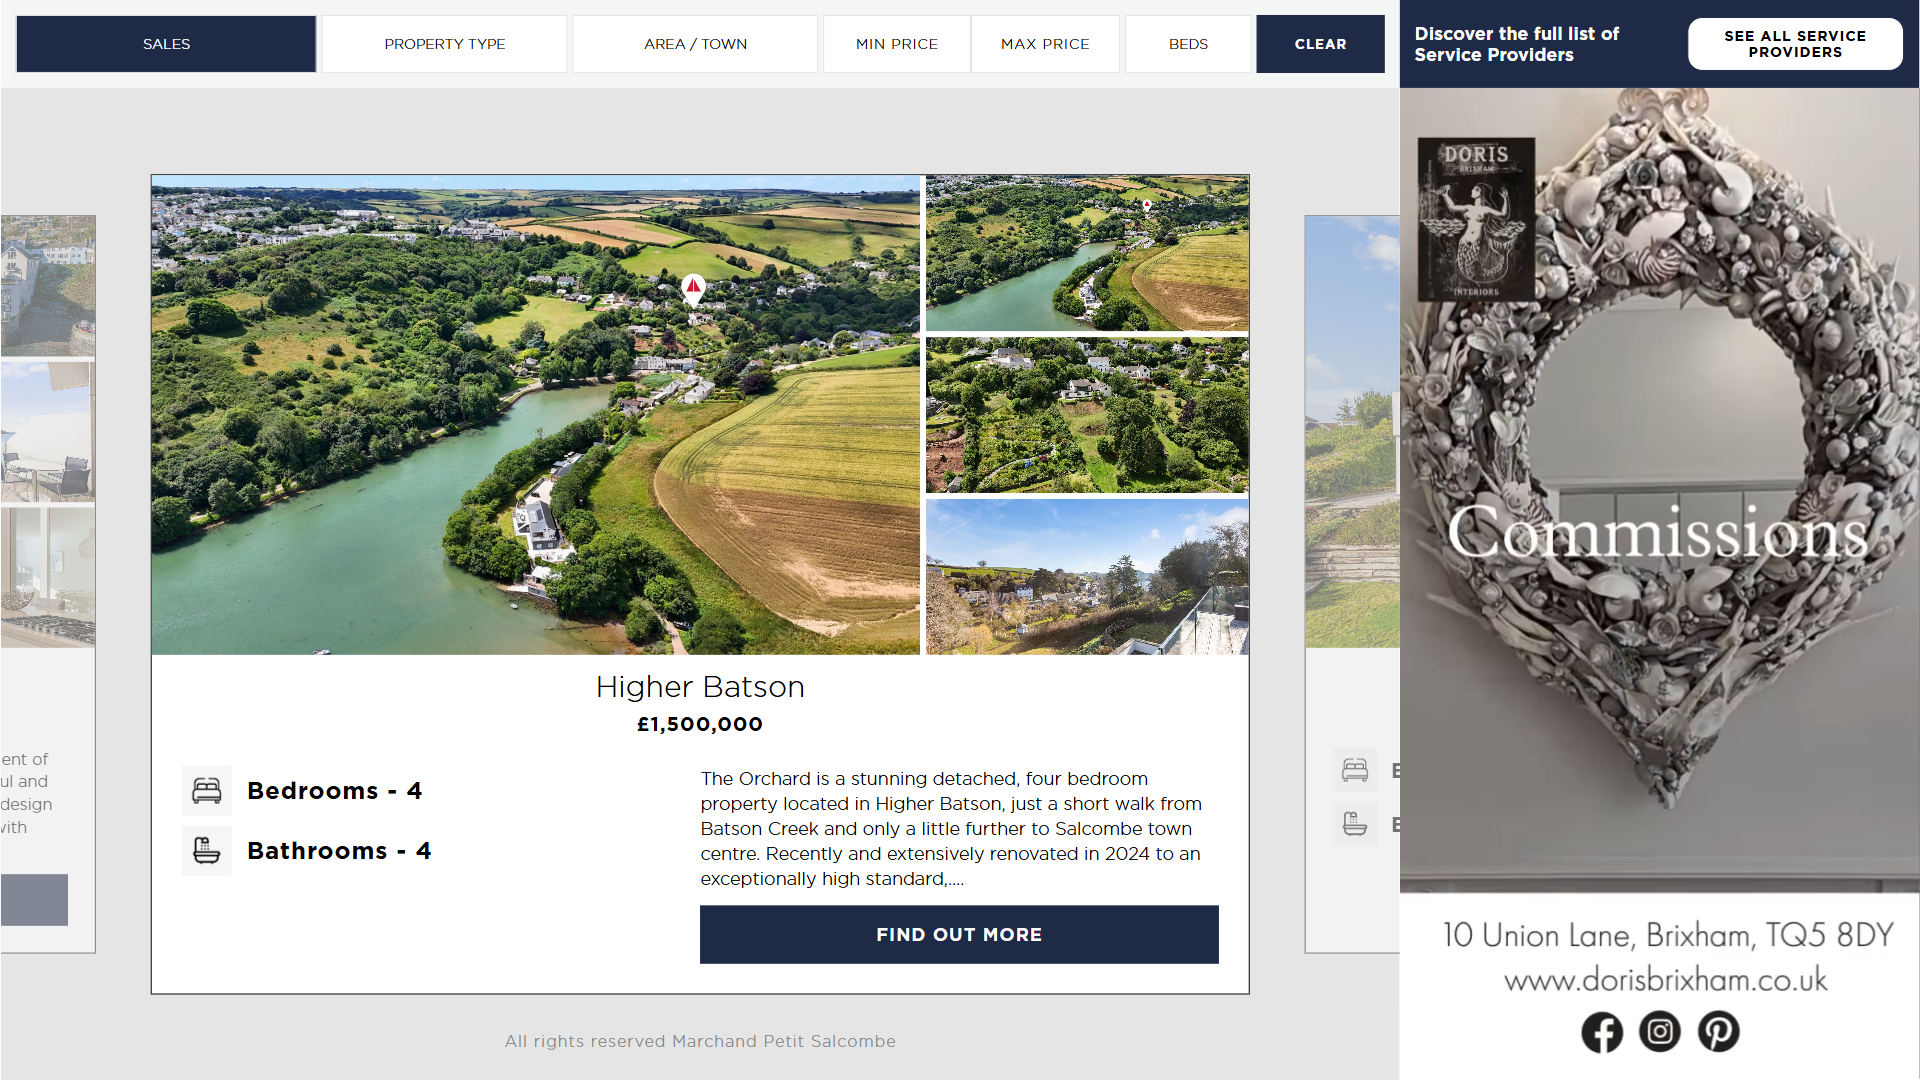Open the creek close-up aerial thumbnail
Screen dimensions: 1920x1080
tap(1087, 253)
